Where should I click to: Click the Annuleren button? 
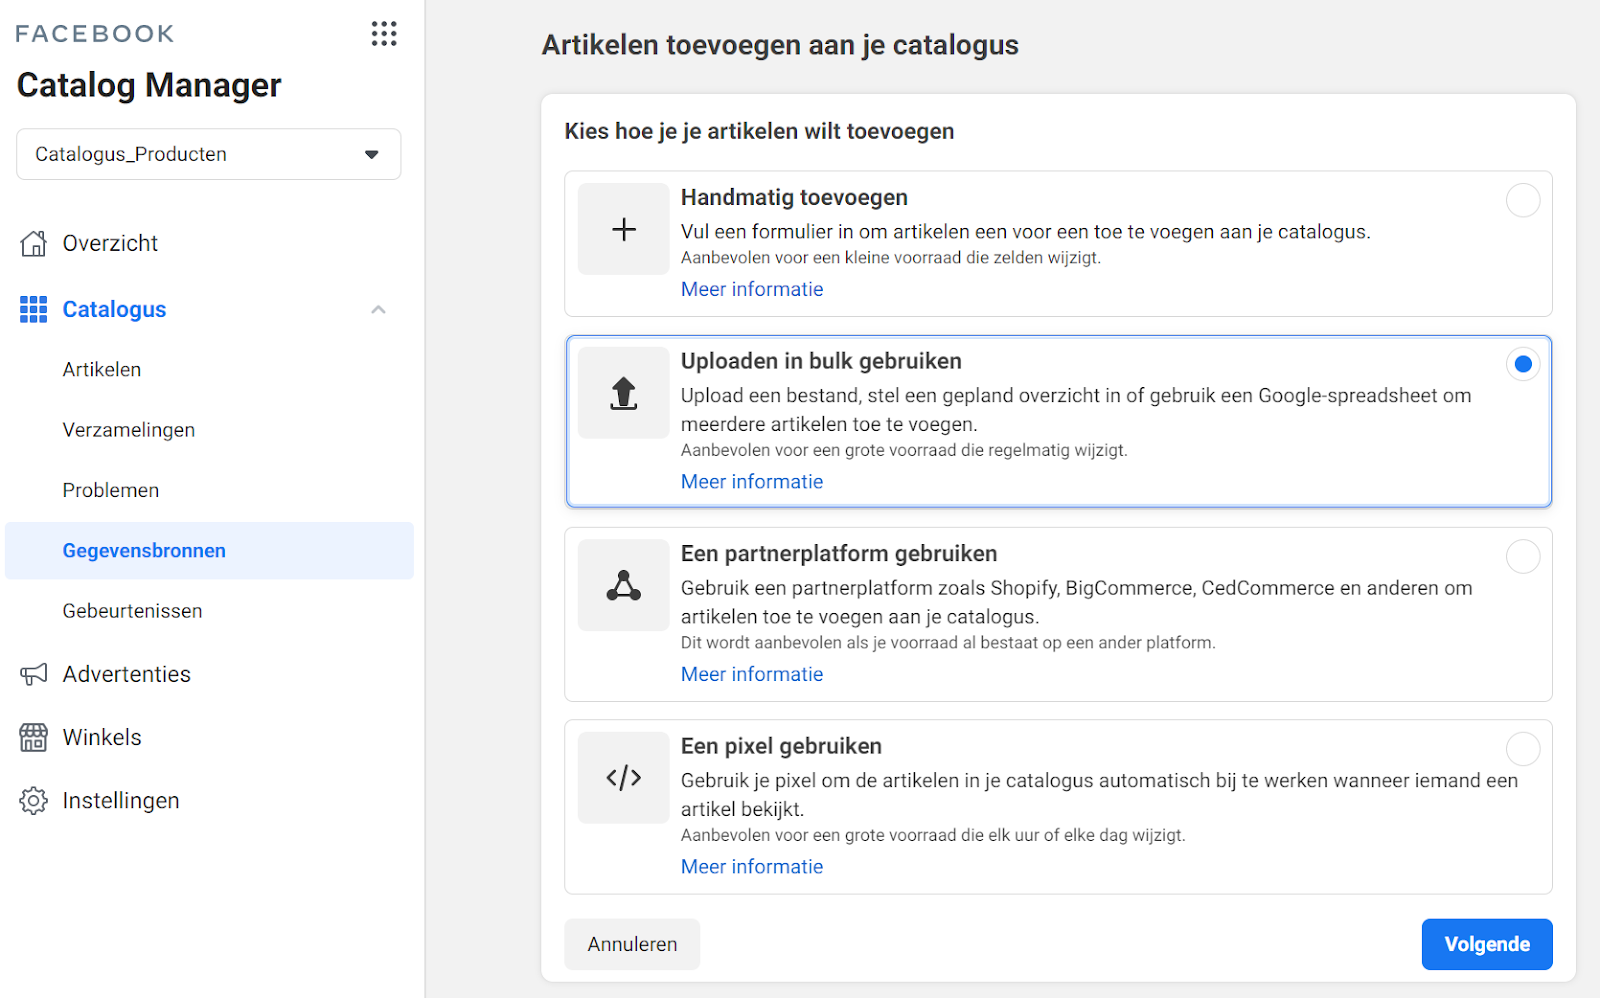632,944
